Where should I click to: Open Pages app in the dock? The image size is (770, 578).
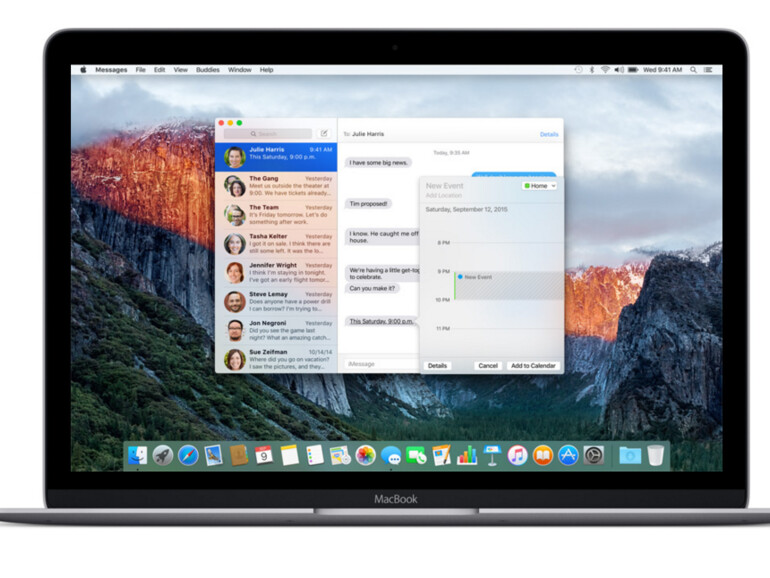441,455
